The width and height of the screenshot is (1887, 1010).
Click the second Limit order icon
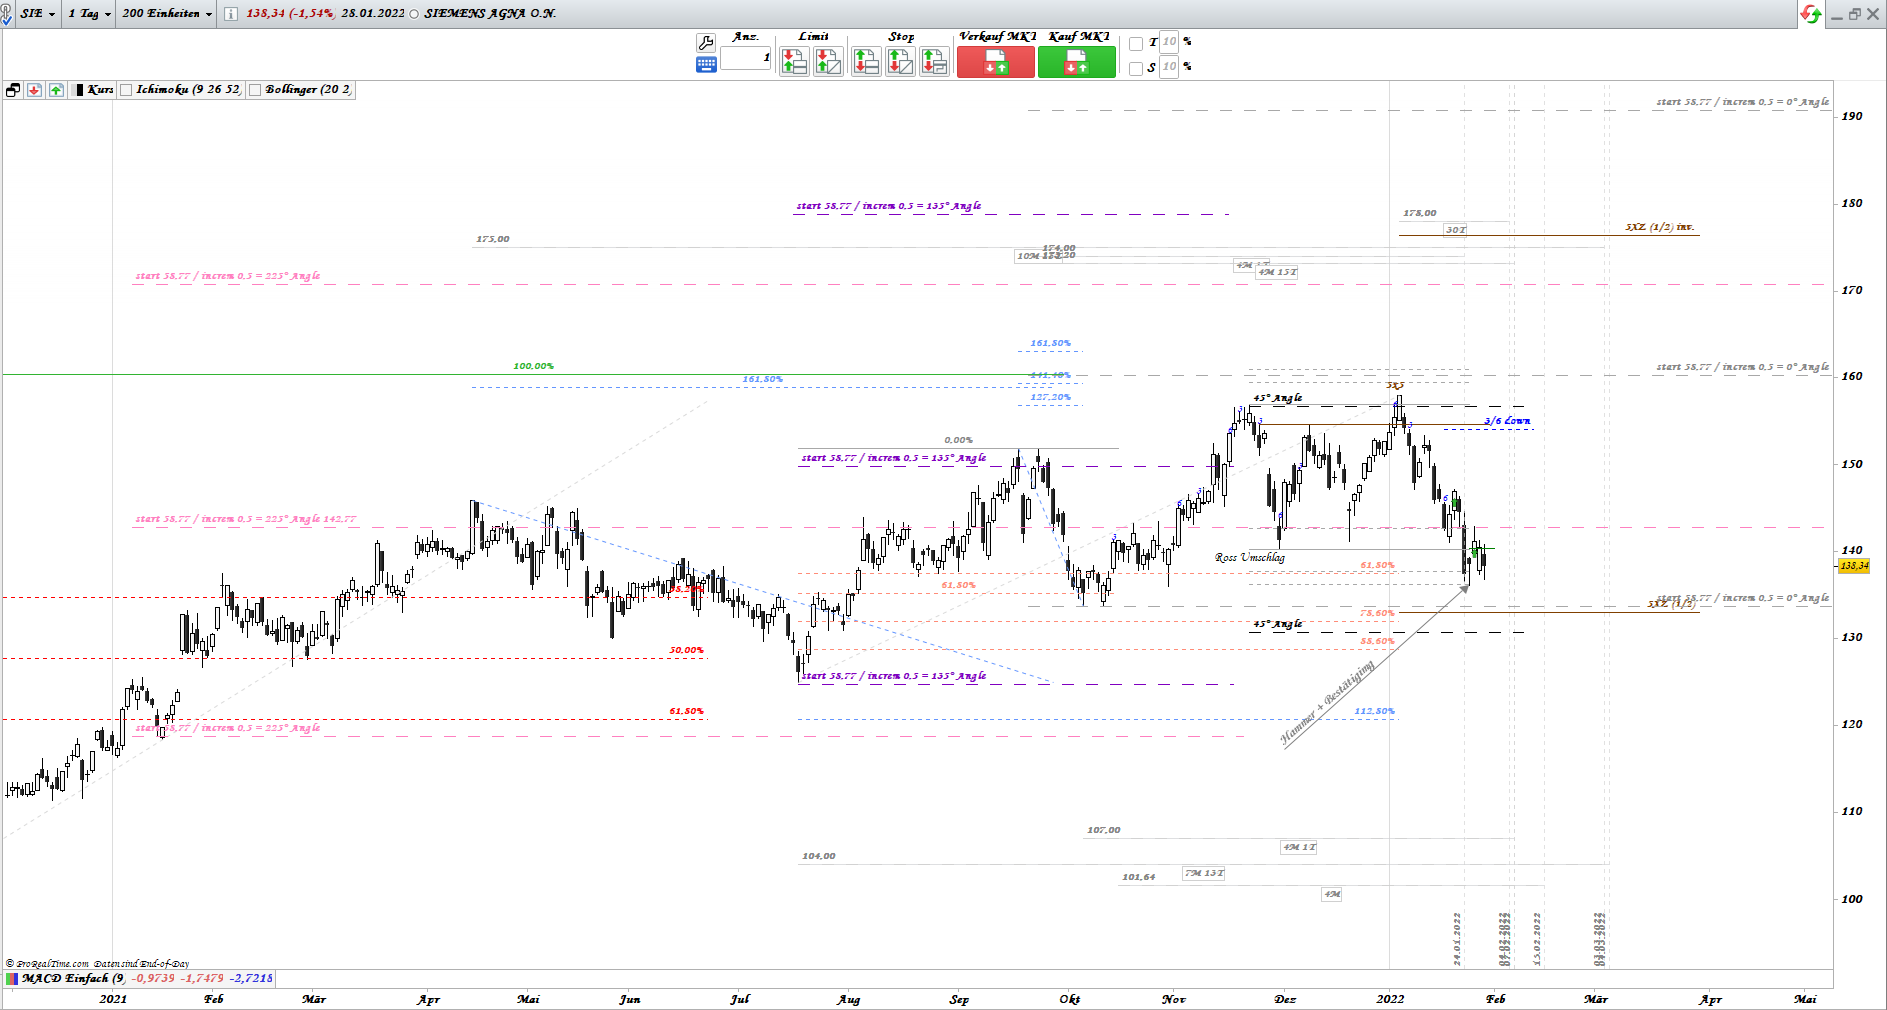pyautogui.click(x=828, y=63)
